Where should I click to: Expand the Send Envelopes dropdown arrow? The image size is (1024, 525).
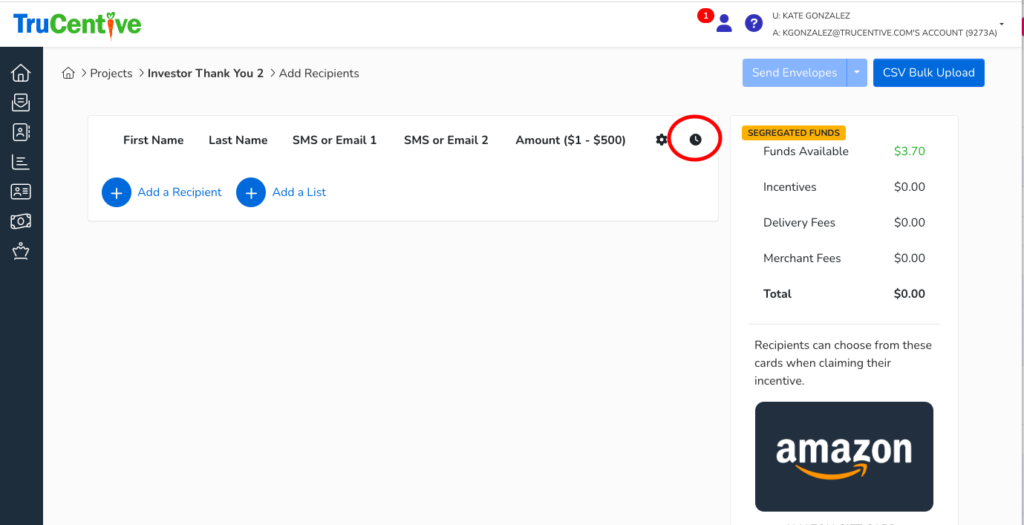tap(857, 73)
